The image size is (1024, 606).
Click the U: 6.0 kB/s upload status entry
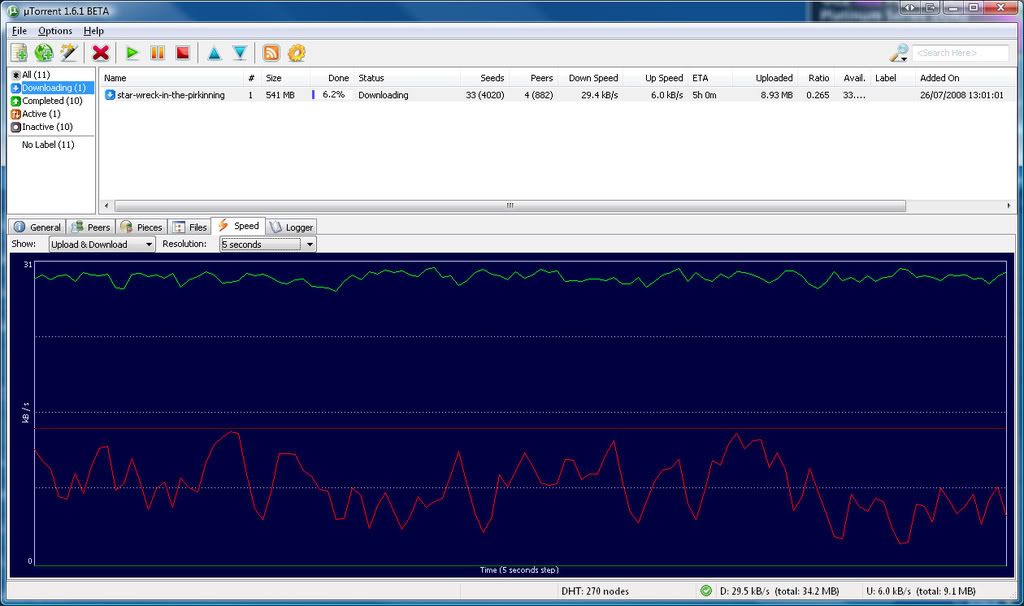(921, 591)
